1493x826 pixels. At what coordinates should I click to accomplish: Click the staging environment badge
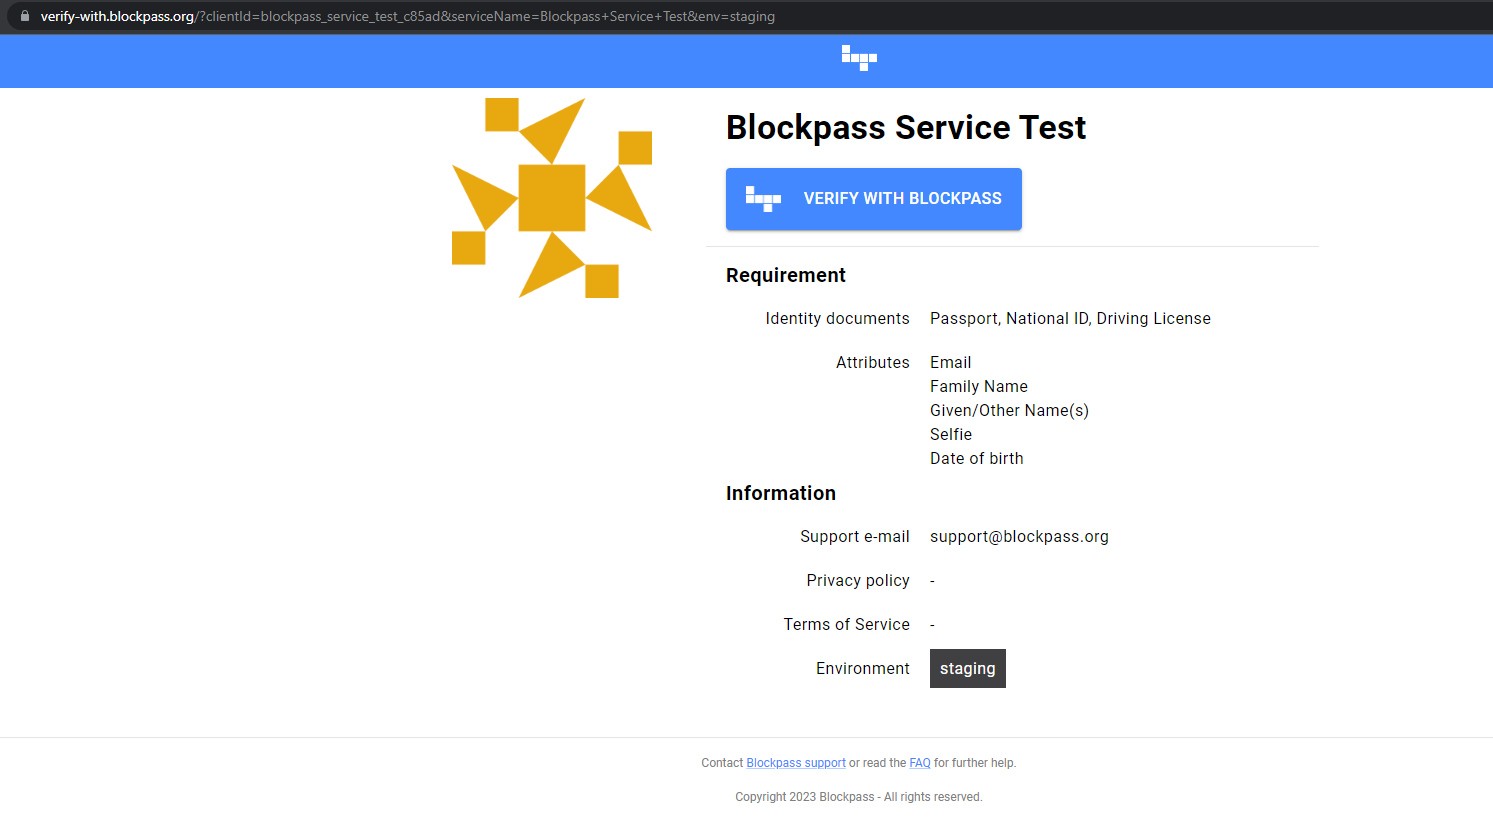click(968, 668)
